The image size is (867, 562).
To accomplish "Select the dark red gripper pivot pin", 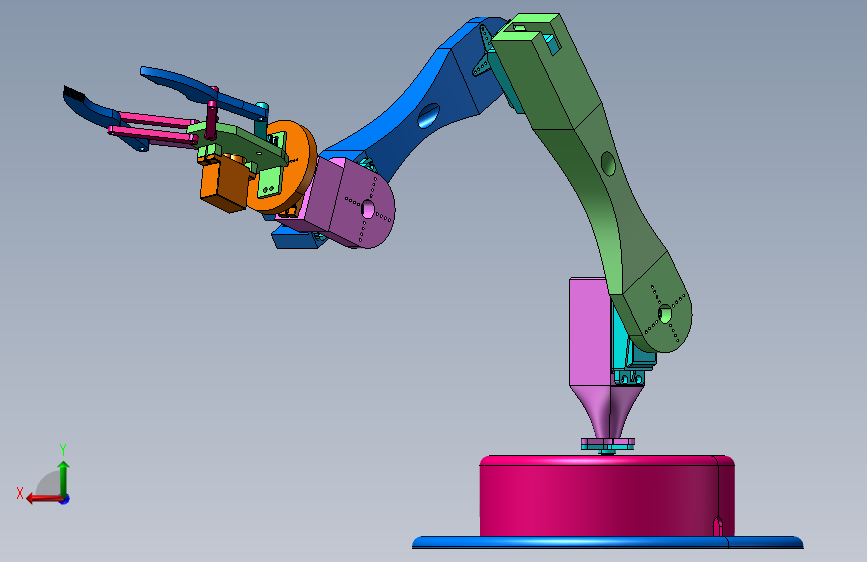I will point(211,120).
